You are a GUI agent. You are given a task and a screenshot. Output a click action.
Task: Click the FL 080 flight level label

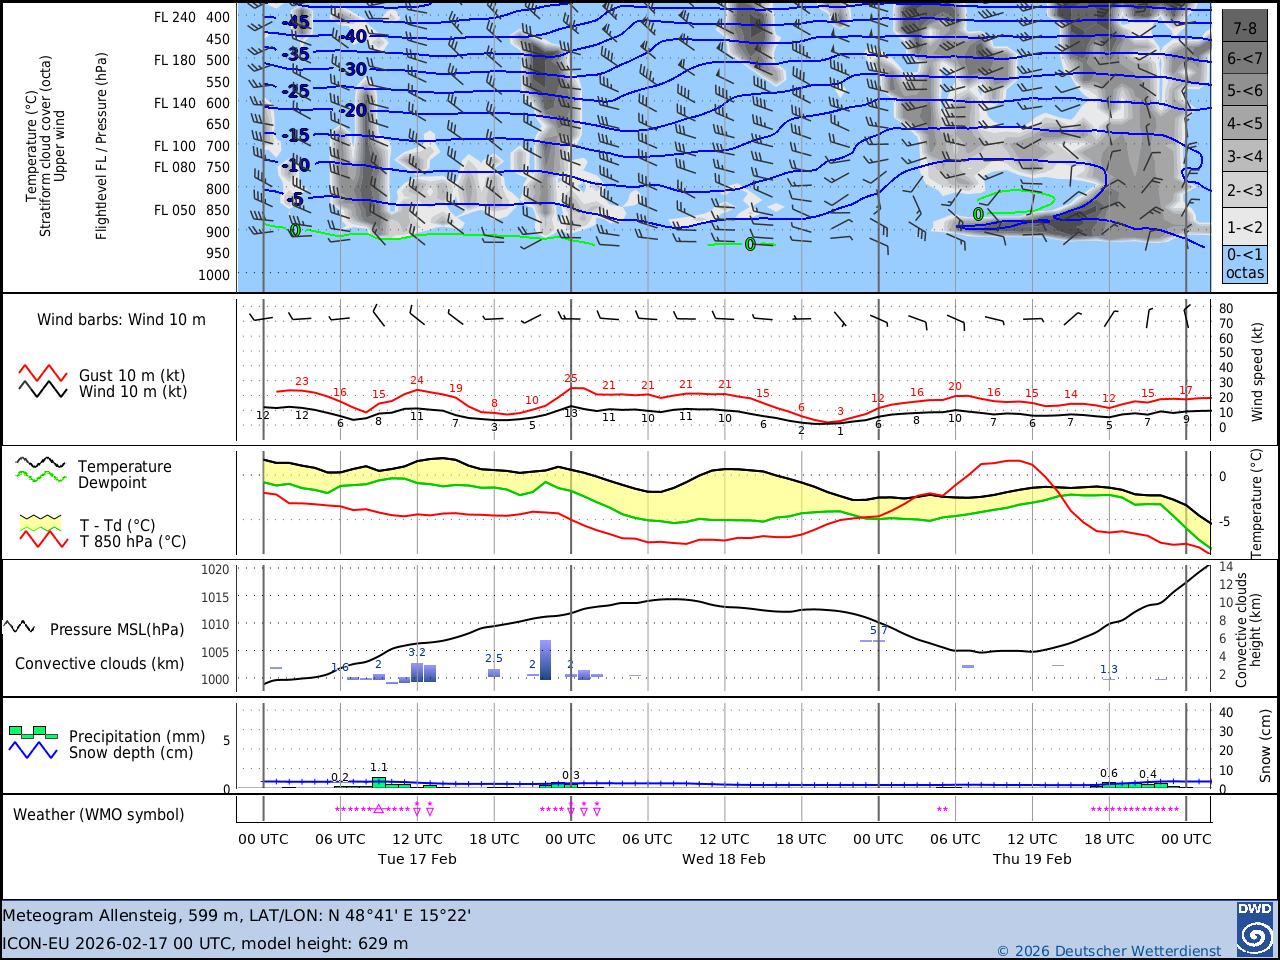(x=175, y=167)
